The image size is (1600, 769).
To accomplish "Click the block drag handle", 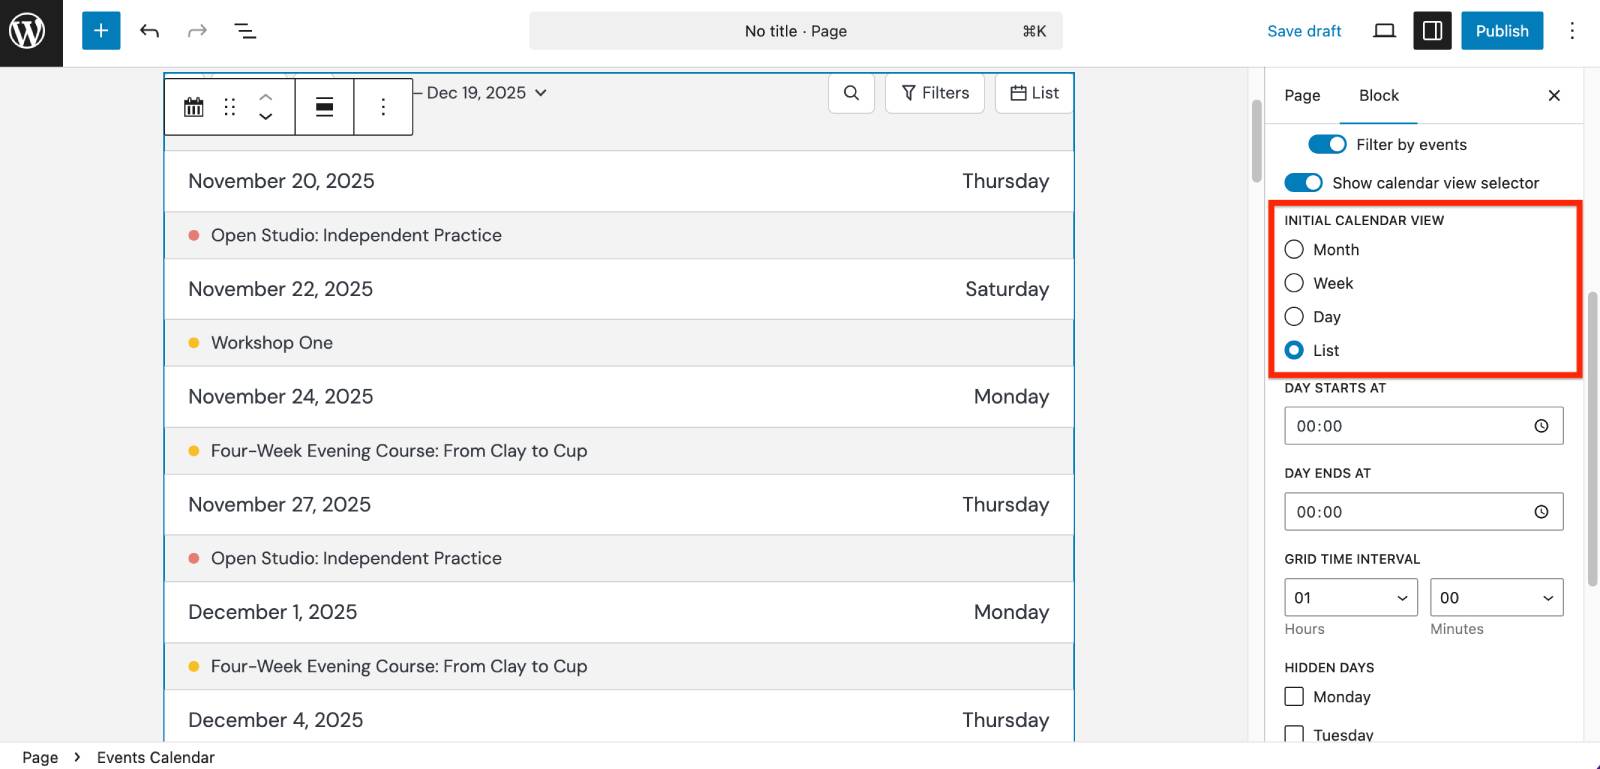I will 229,105.
